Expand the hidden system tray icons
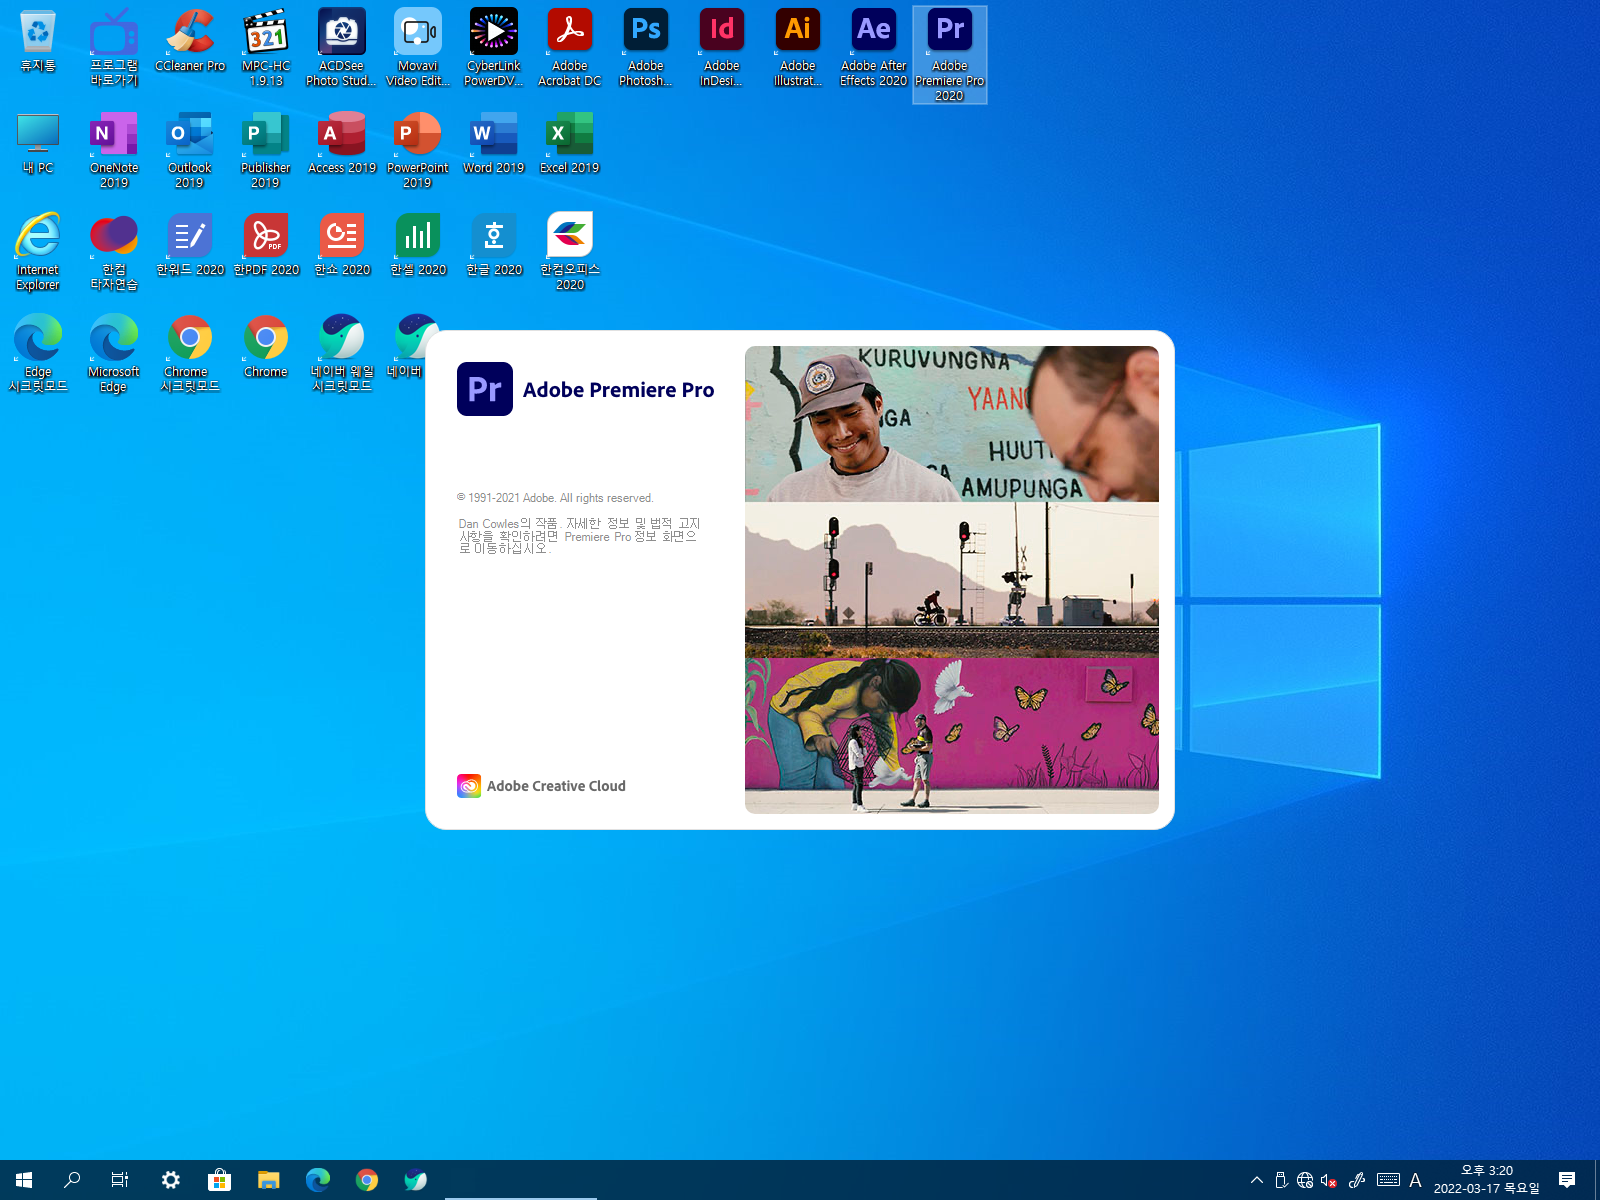 click(x=1257, y=1180)
